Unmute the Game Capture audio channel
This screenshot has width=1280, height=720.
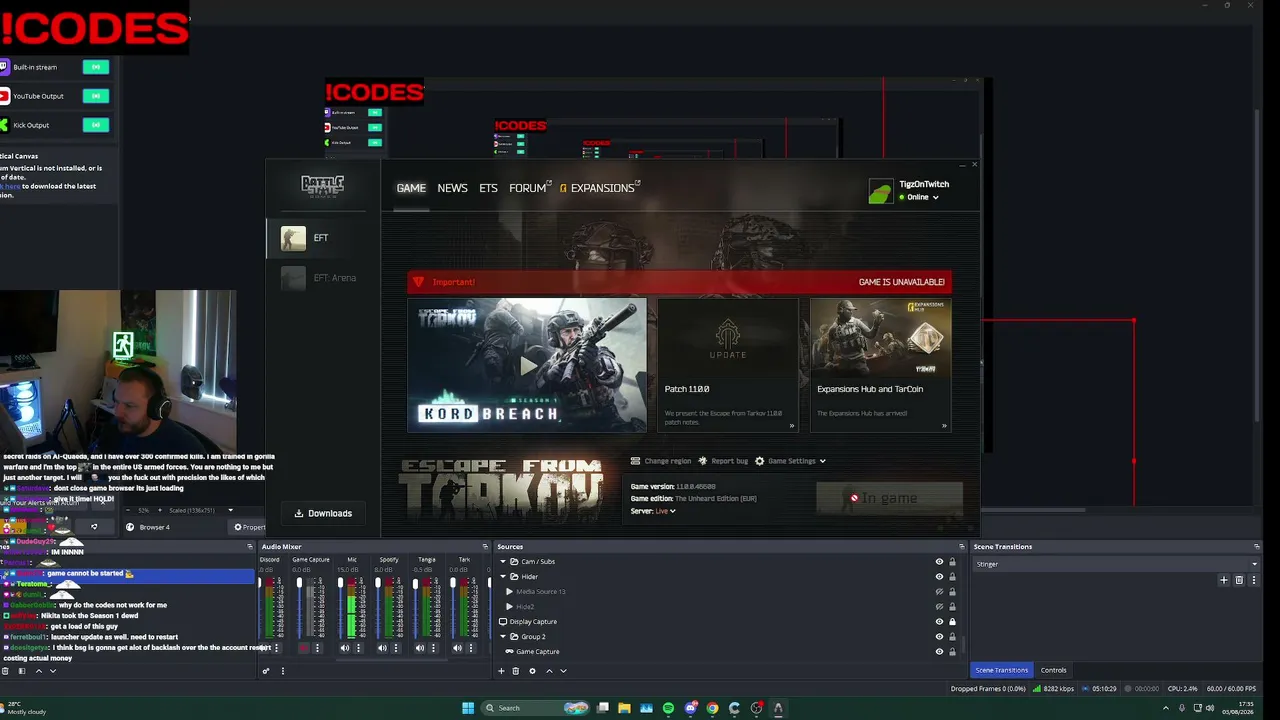click(x=304, y=648)
